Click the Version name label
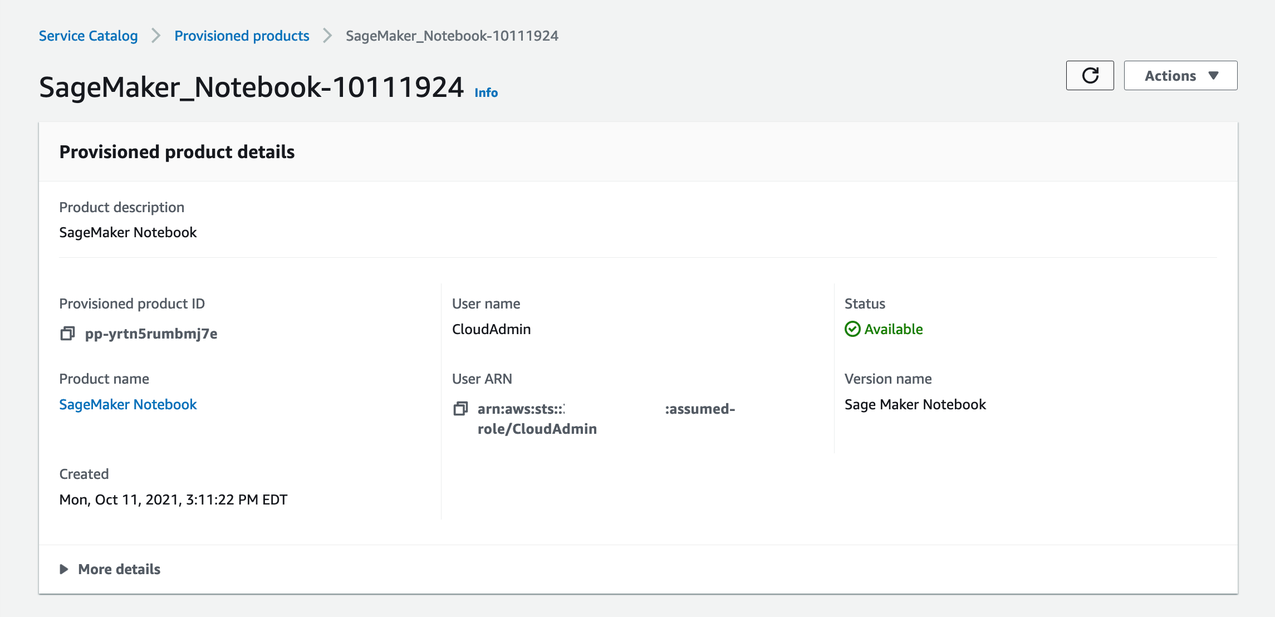The height and width of the screenshot is (617, 1275). click(x=888, y=379)
